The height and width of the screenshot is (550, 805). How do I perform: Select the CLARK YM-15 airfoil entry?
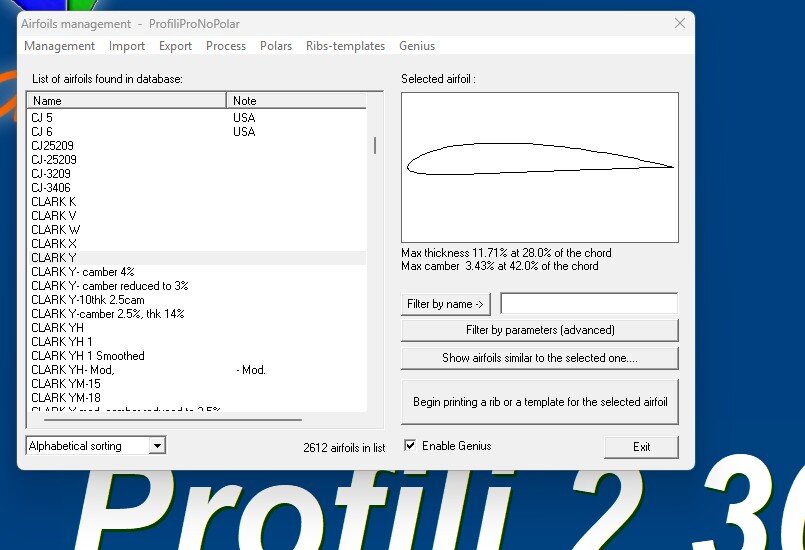[x=66, y=384]
